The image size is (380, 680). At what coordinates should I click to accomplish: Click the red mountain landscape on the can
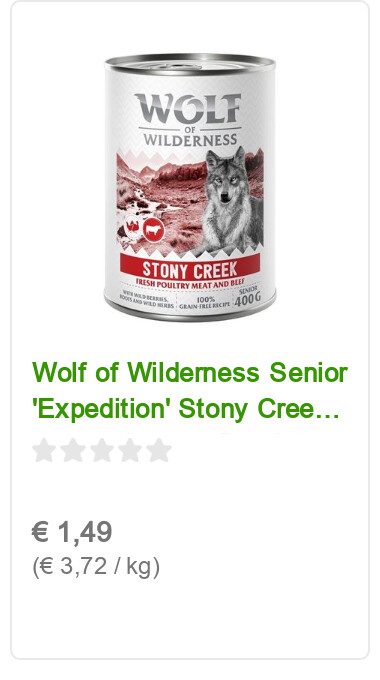[x=160, y=191]
